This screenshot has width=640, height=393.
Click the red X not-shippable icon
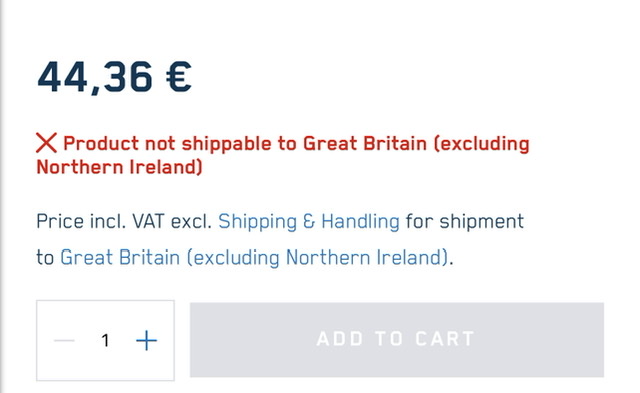click(x=47, y=143)
